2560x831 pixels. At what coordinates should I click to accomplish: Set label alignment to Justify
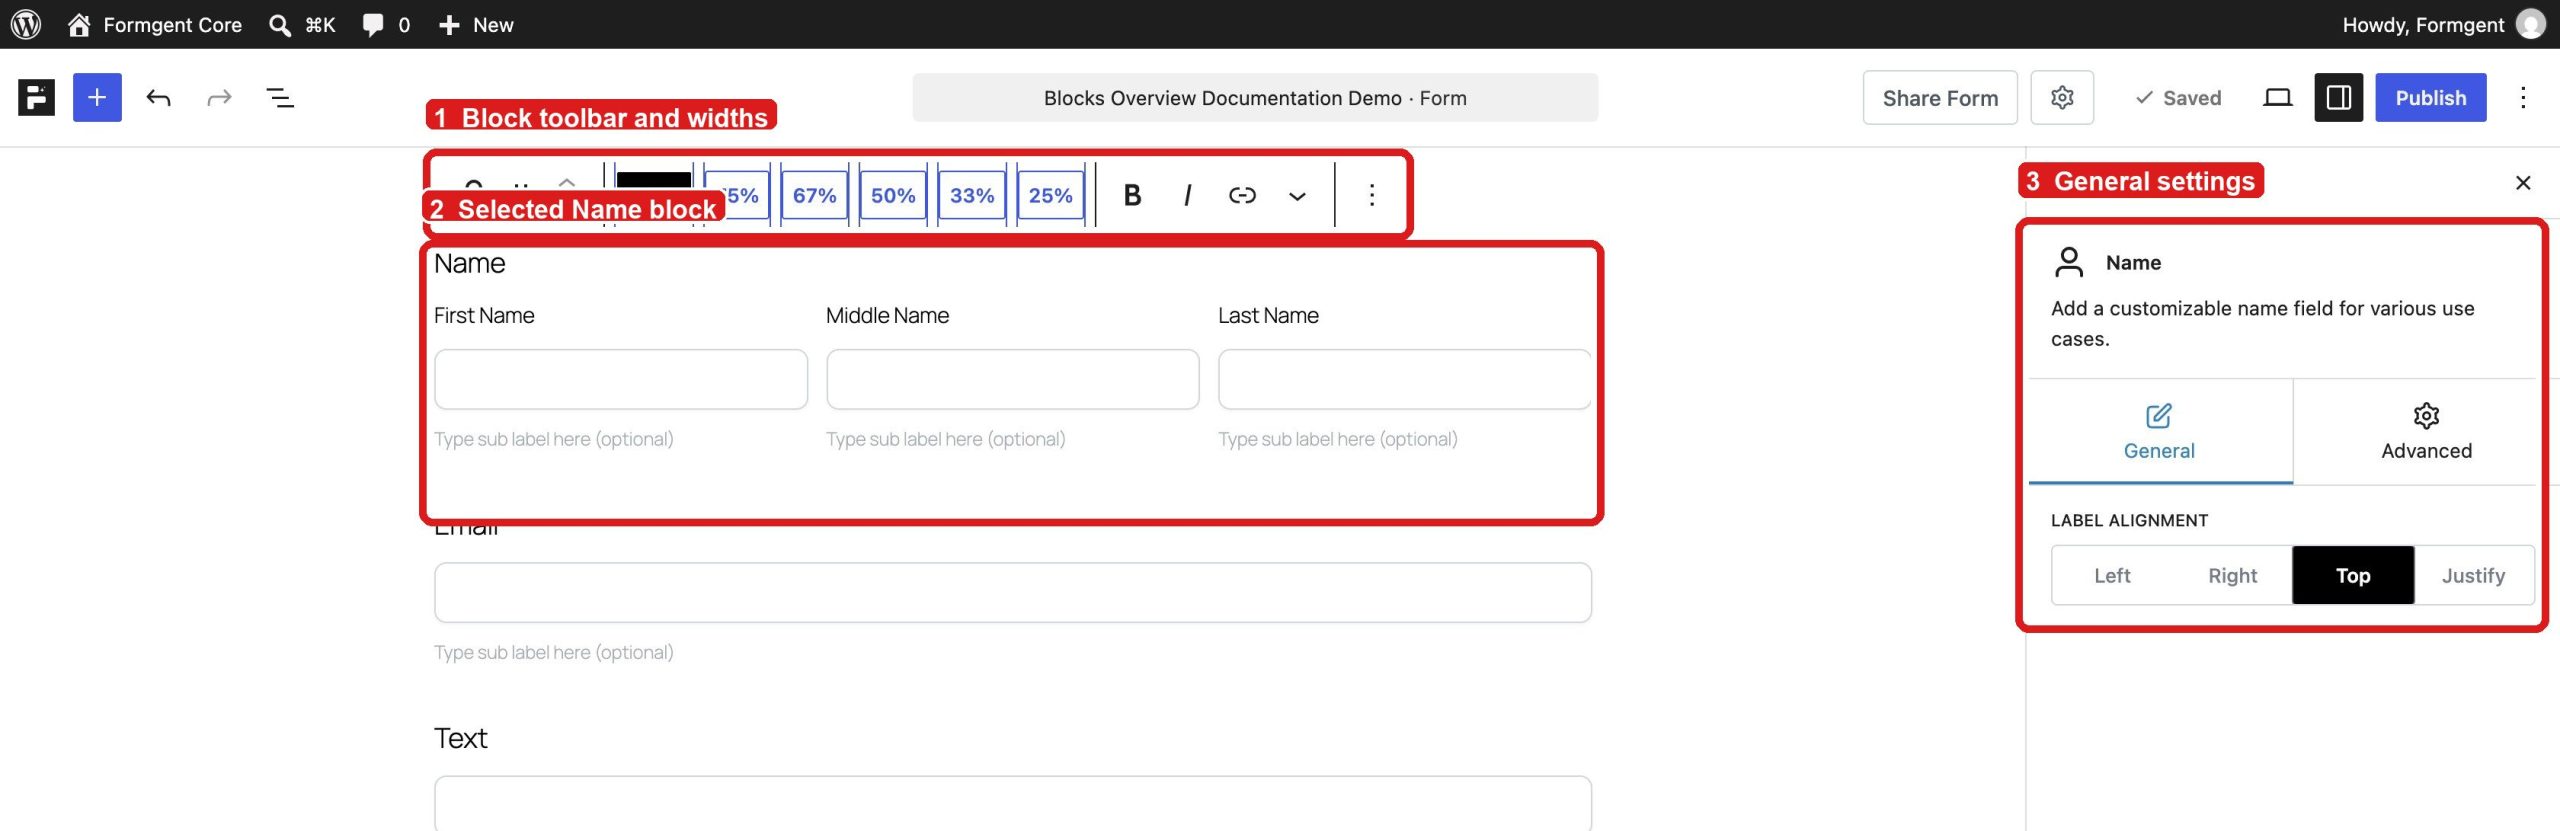click(x=2473, y=575)
